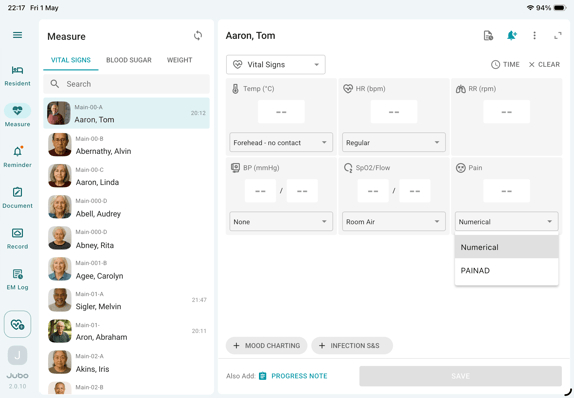Screen dimensions: 574x398
Task: Select PAINAD pain scale option
Action: click(507, 271)
